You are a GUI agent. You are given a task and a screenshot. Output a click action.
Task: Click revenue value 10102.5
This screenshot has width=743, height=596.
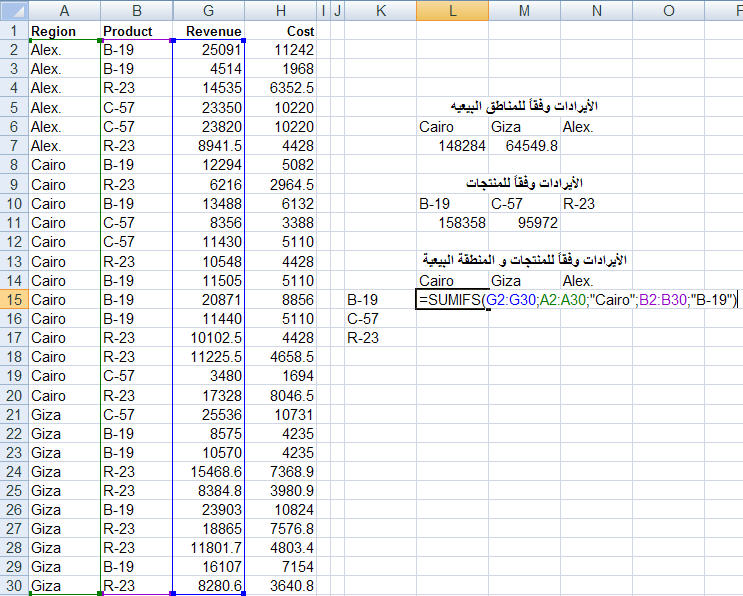[x=216, y=338]
